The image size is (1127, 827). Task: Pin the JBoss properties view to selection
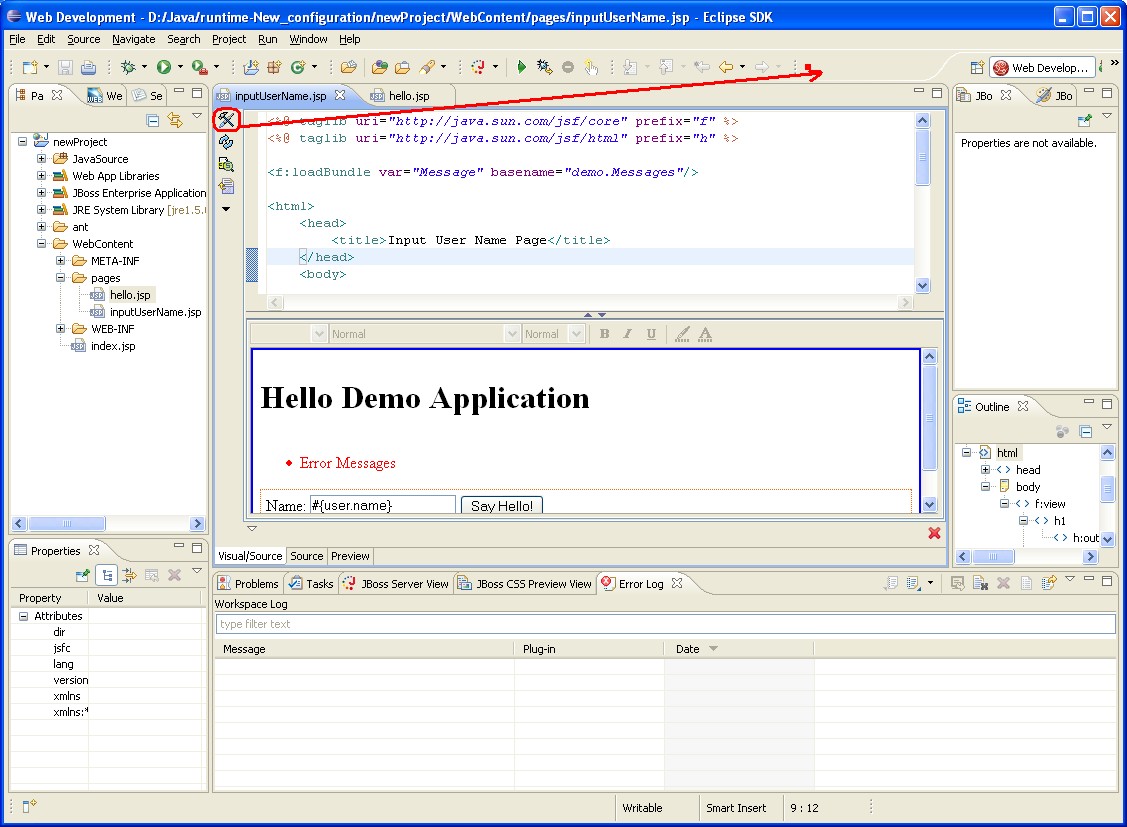1085,121
